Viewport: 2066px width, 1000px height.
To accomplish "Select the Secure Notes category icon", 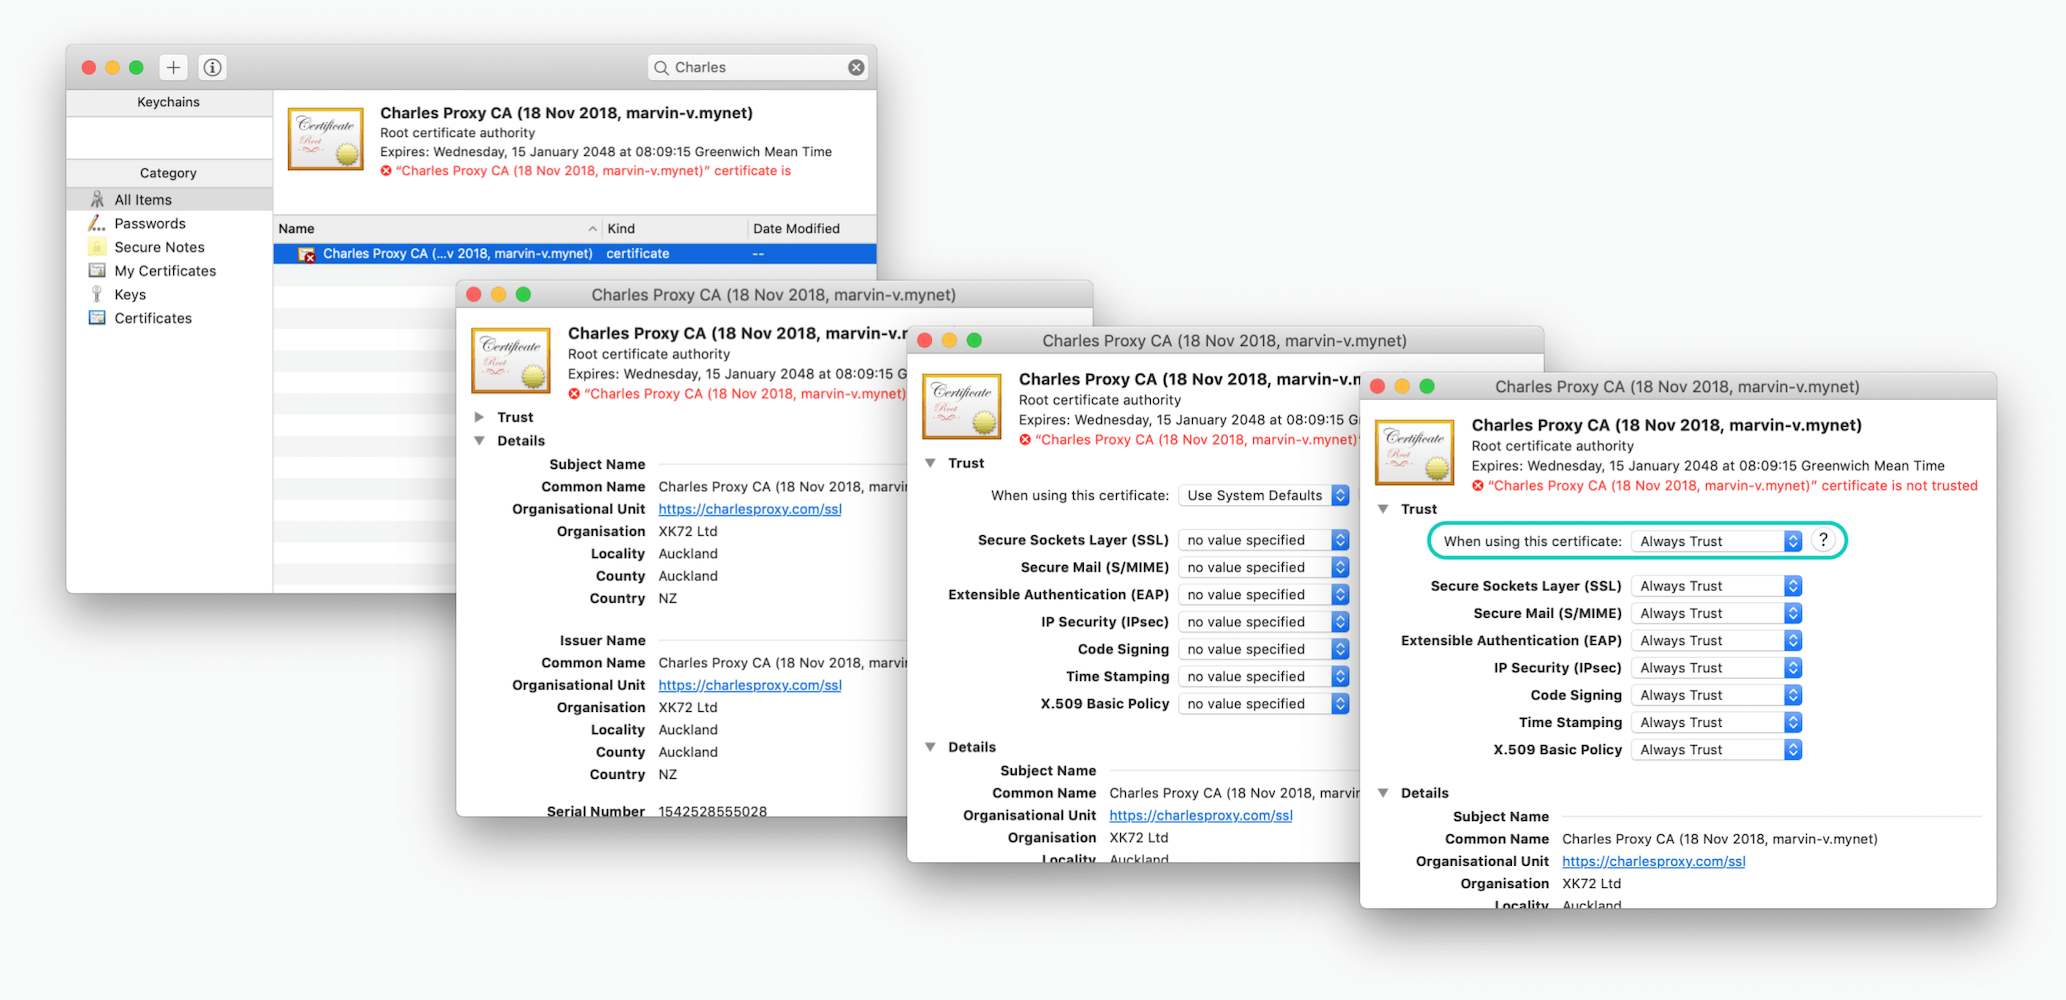I will 97,247.
